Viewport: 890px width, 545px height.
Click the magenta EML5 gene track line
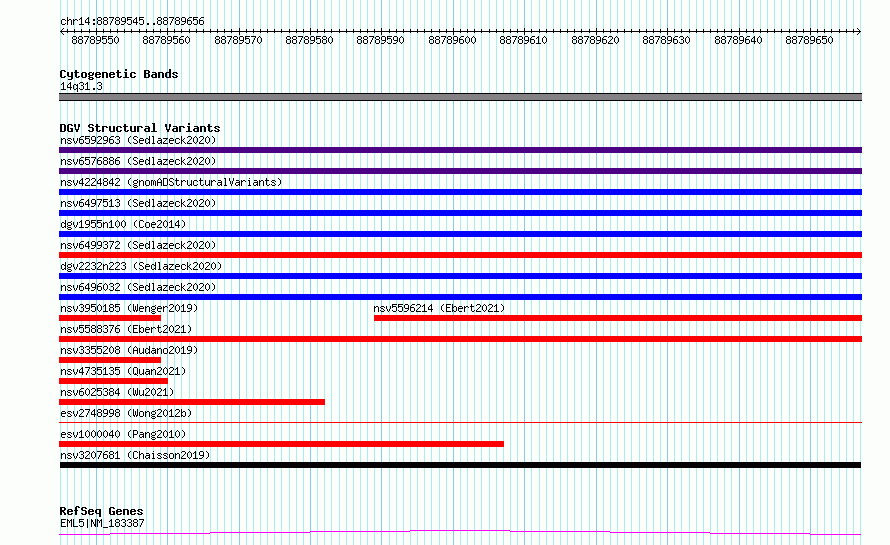click(x=460, y=532)
